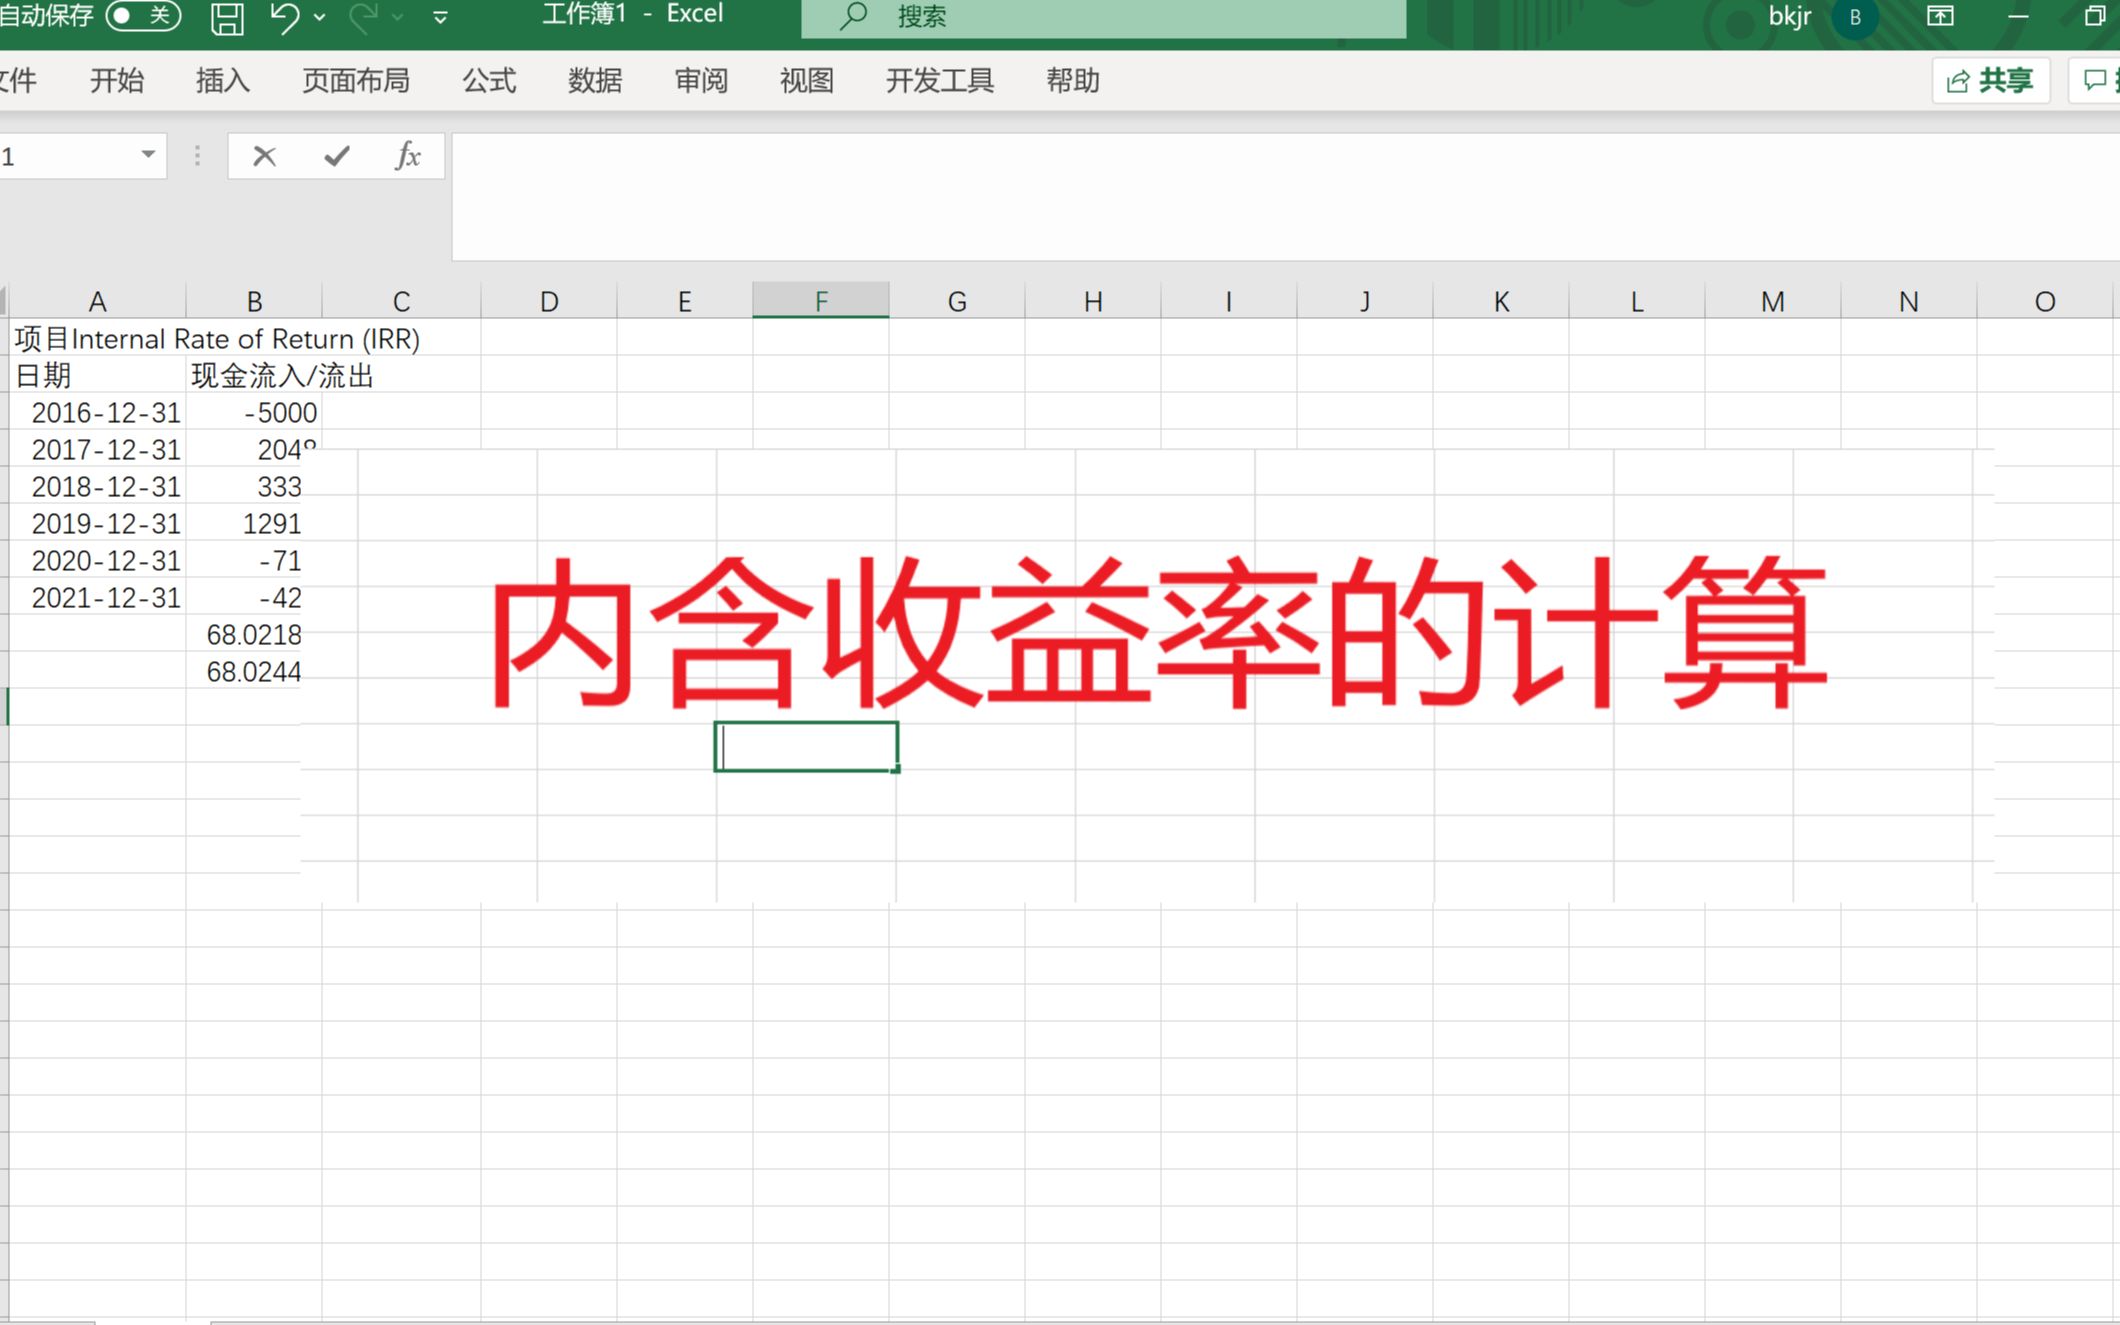Open the 开始 ribbon tab

coord(117,81)
